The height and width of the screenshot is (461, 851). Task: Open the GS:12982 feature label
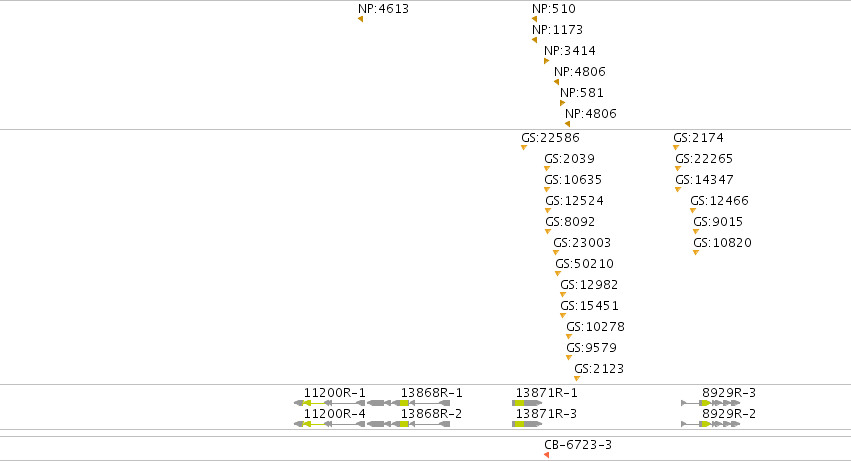pos(589,285)
